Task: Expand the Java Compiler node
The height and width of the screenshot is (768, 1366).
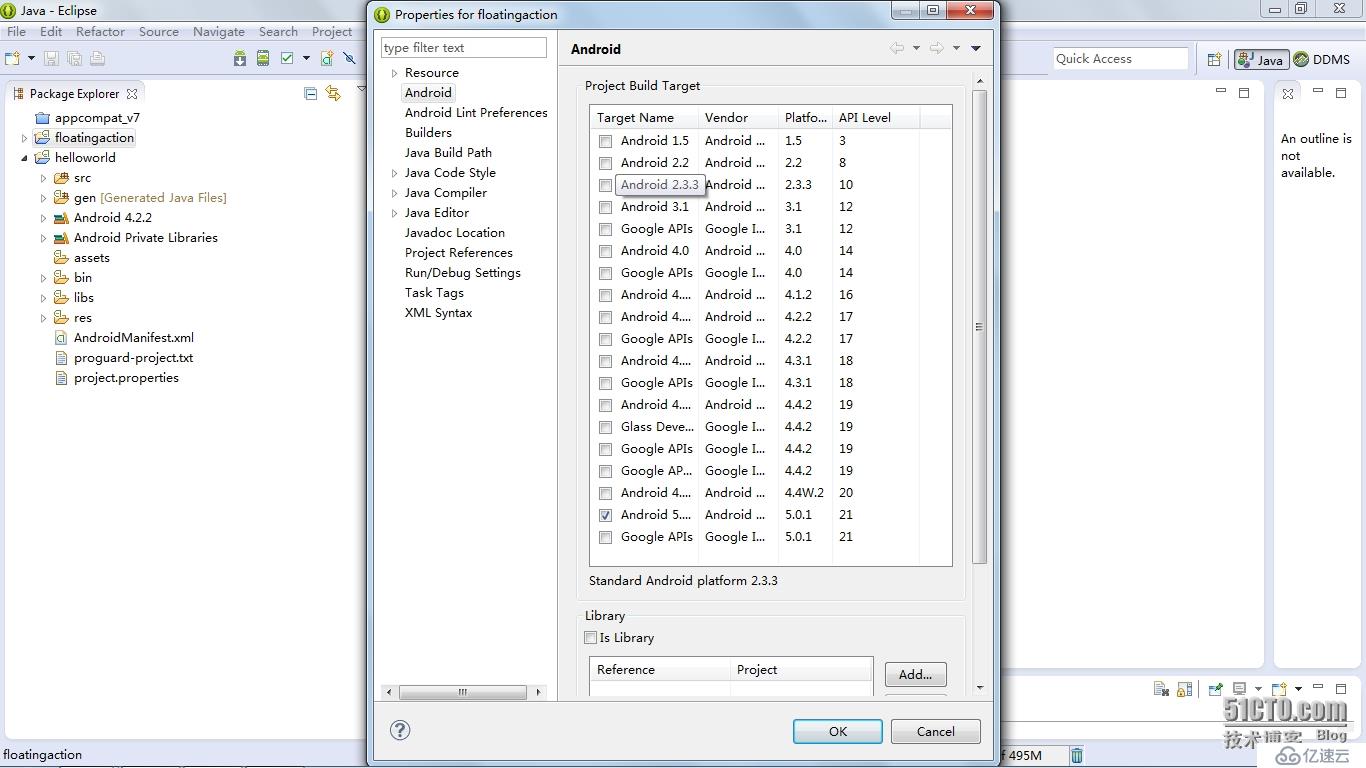Action: point(395,193)
